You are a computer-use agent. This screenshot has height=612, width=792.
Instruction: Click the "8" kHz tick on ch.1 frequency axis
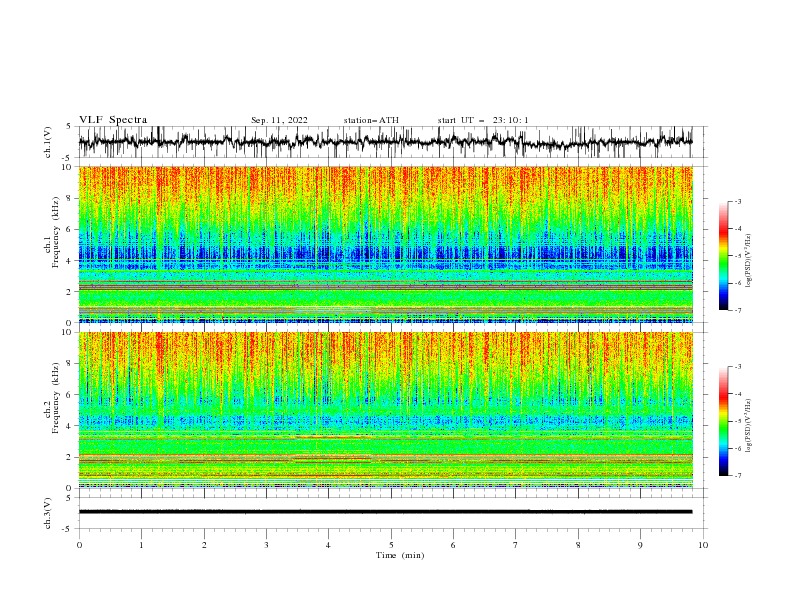click(x=70, y=198)
